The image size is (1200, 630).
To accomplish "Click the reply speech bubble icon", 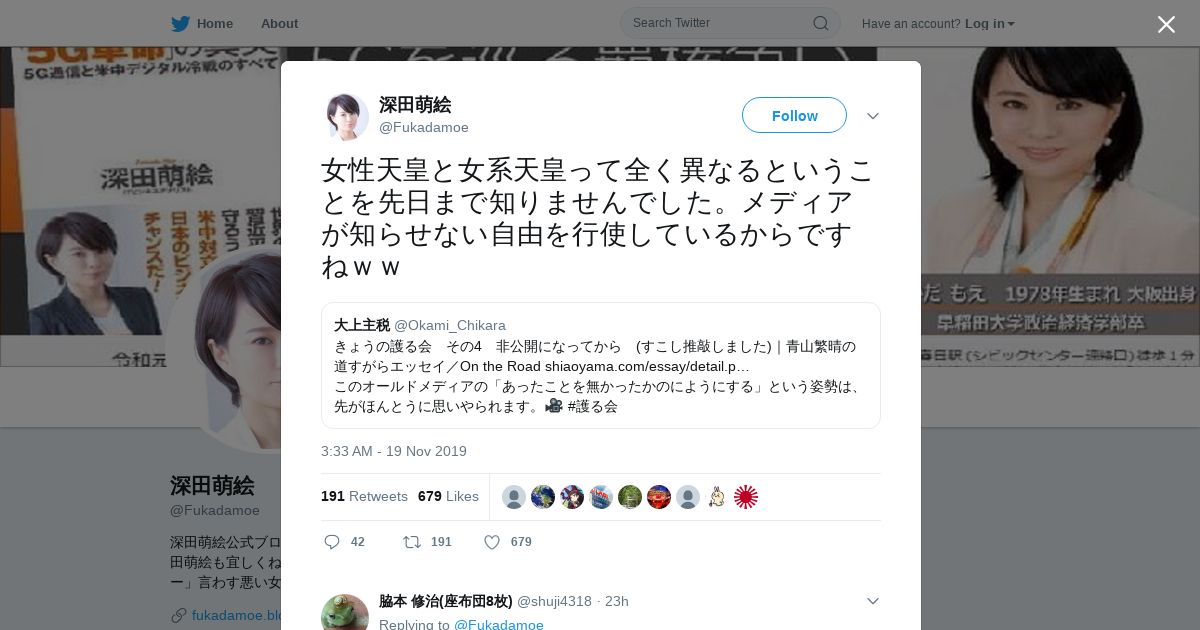I will 332,542.
